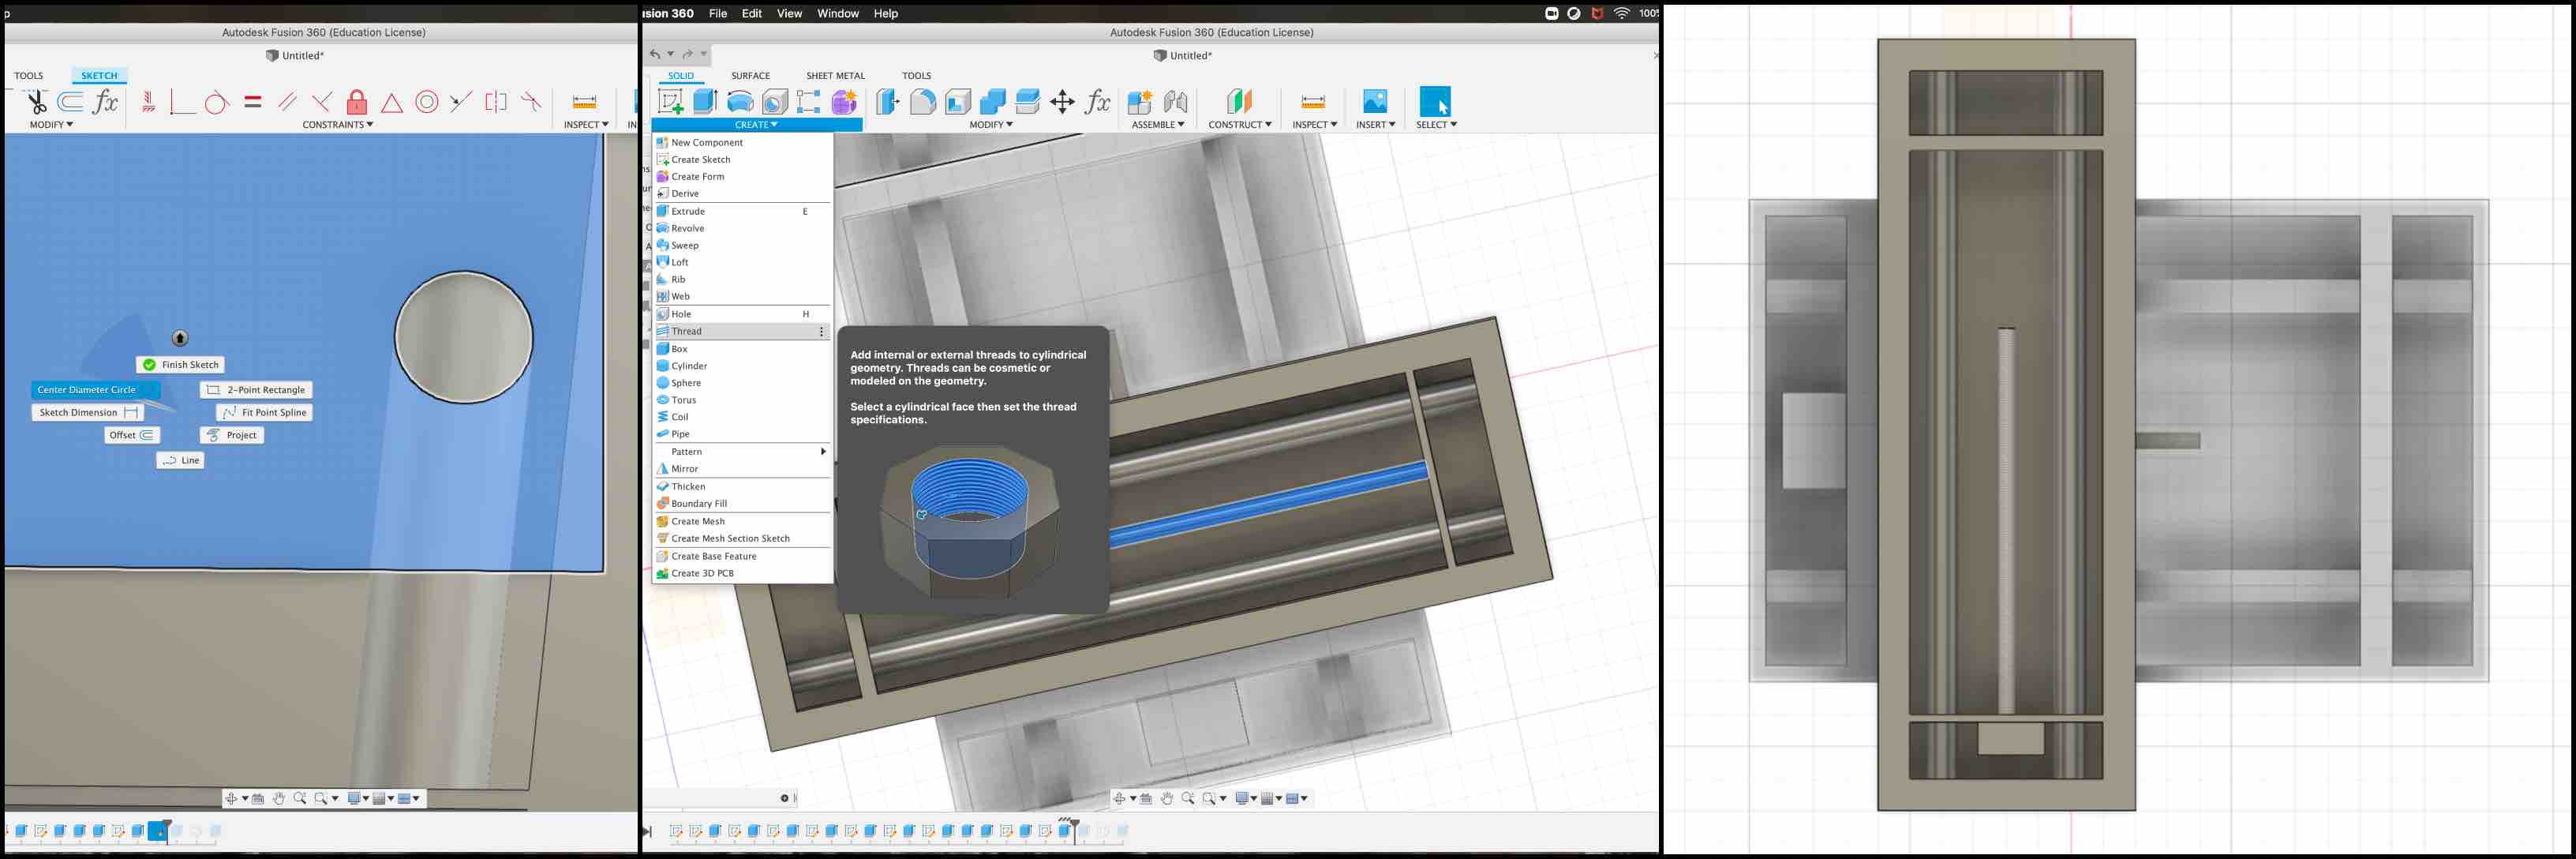Click the Offset icon in left Modify toolbar
The height and width of the screenshot is (859, 2576).
coord(70,102)
